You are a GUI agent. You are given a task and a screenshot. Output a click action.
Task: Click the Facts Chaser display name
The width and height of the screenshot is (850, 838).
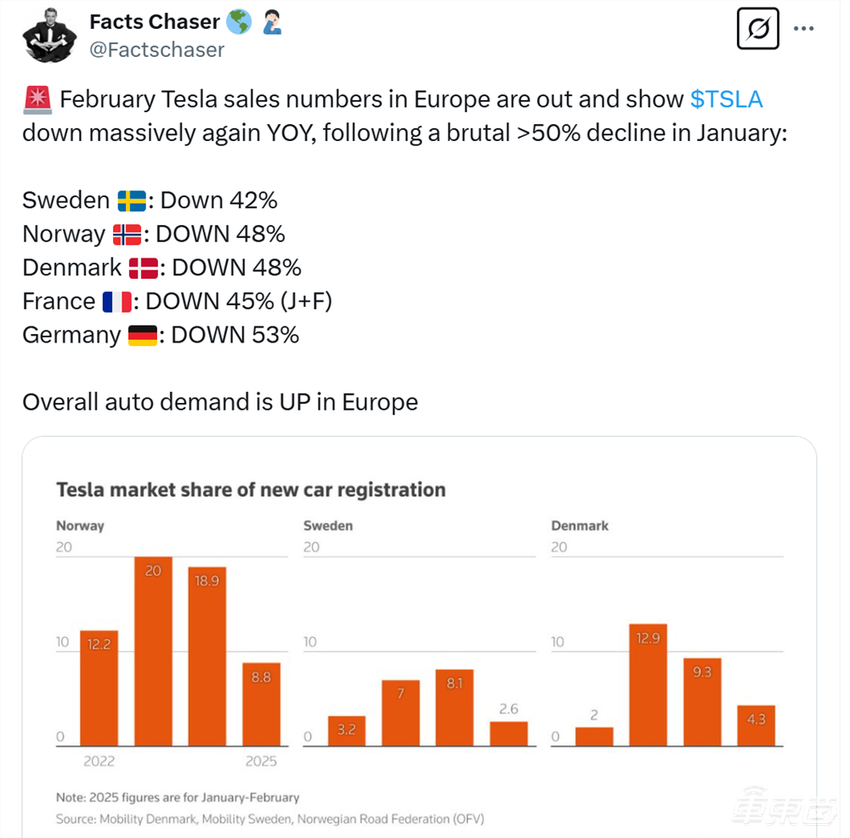tap(153, 21)
